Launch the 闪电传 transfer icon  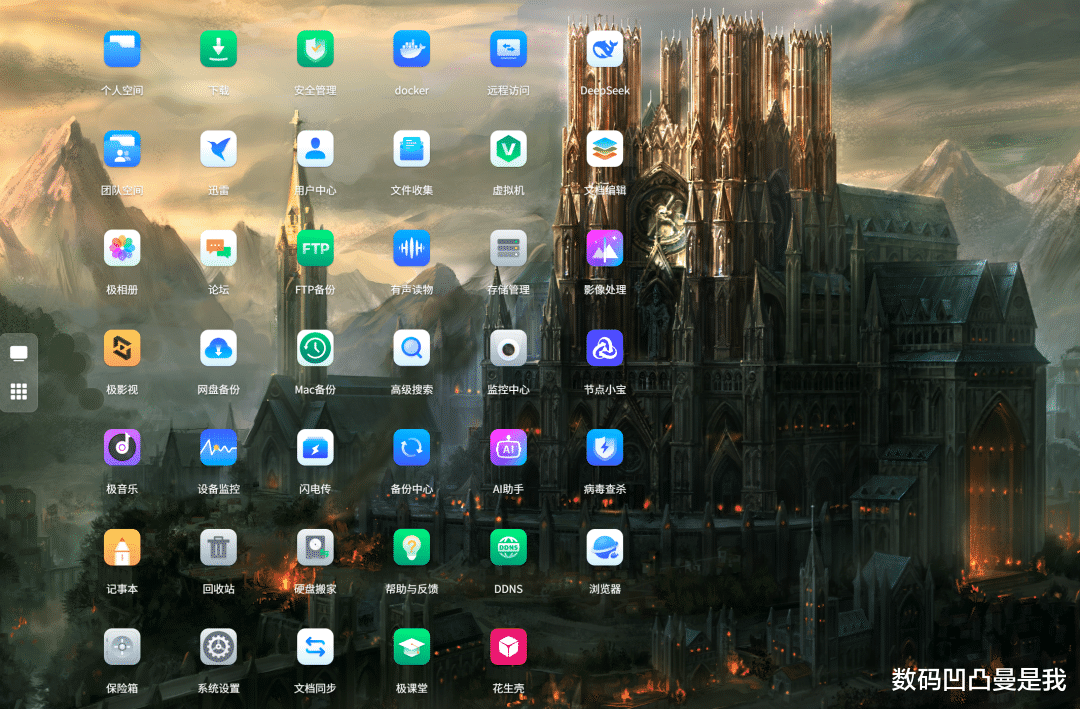pos(315,447)
